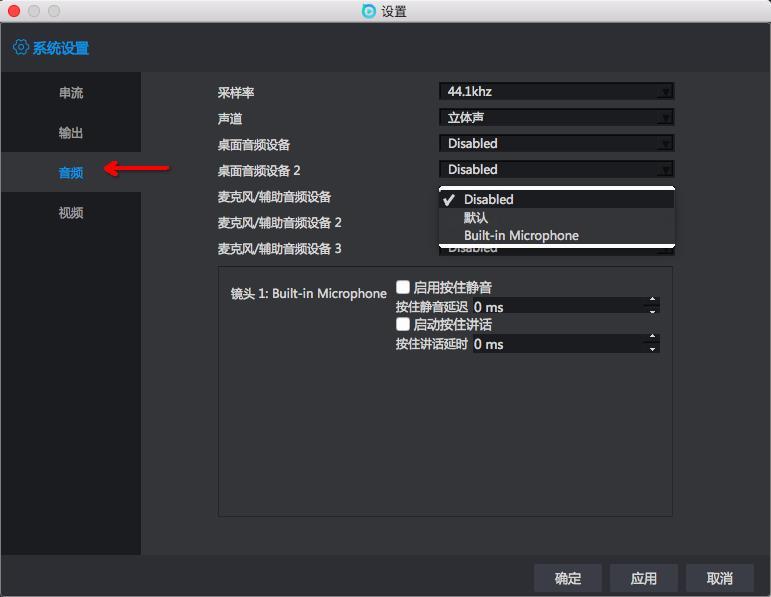Click the 镜头 1: Built-in Microphone label

[x=309, y=294]
